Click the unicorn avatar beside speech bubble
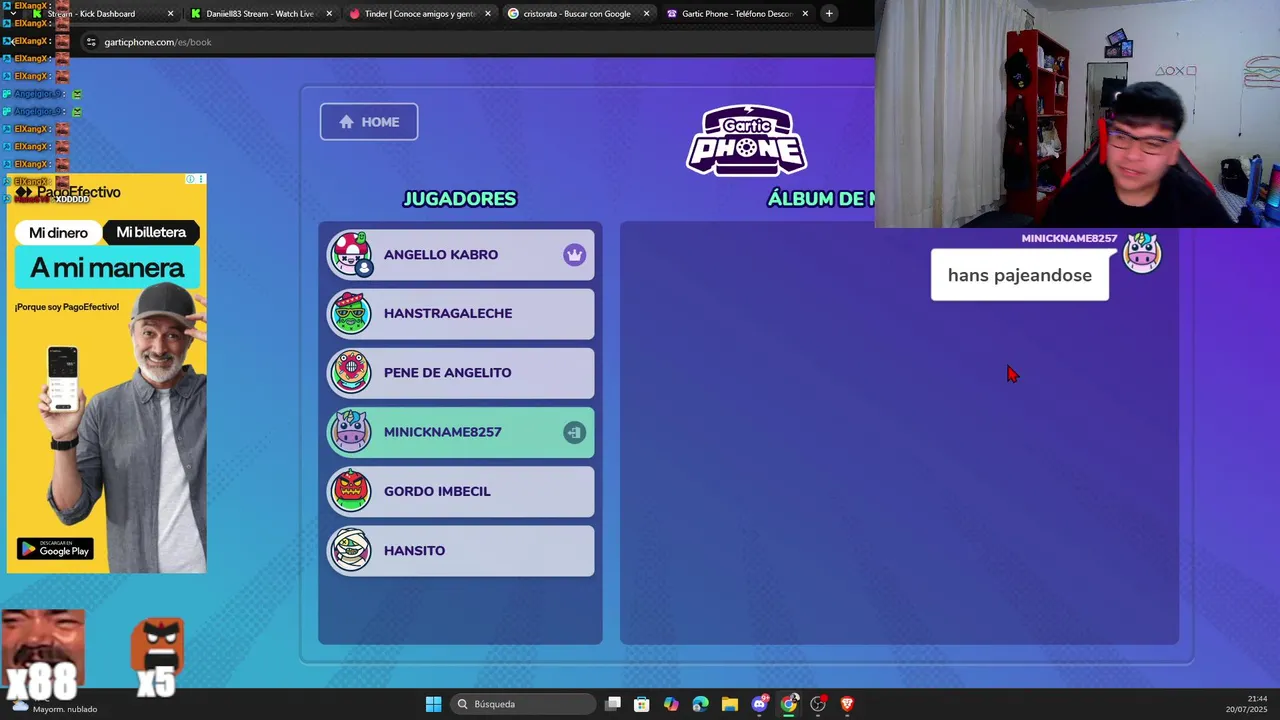The width and height of the screenshot is (1280, 720). [x=1142, y=253]
